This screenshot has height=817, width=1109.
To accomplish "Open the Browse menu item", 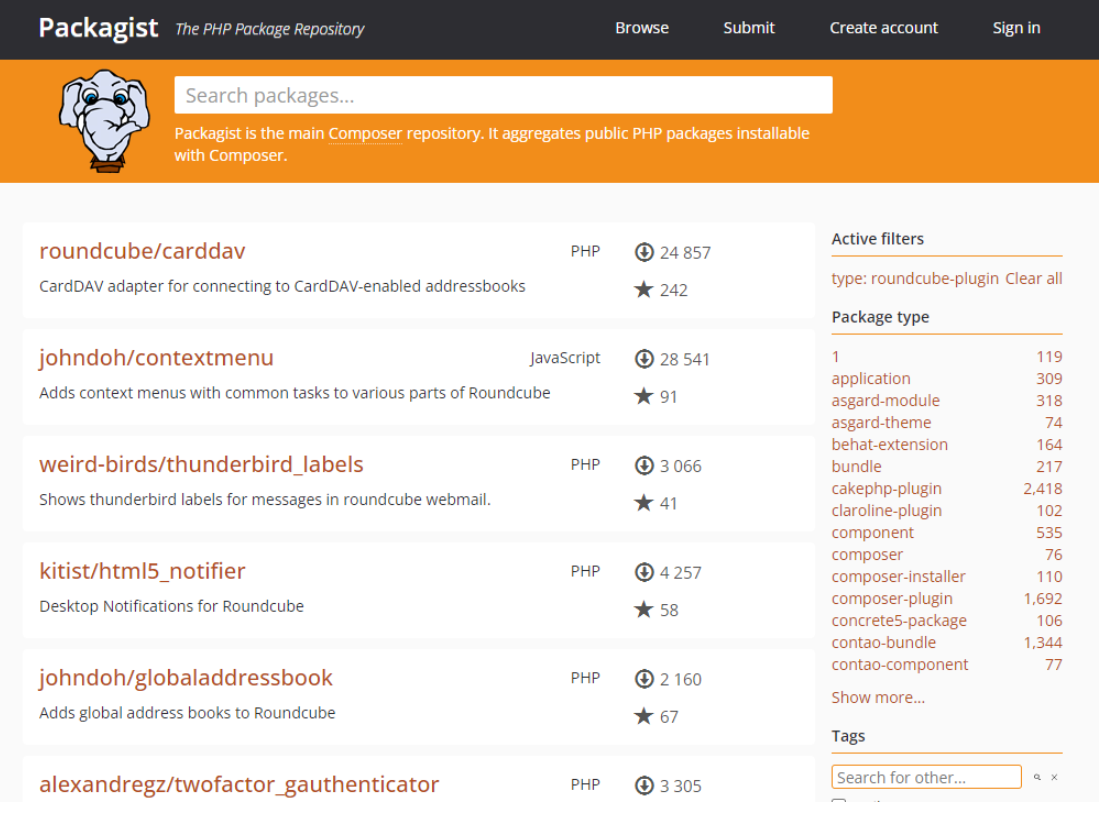I will (641, 28).
